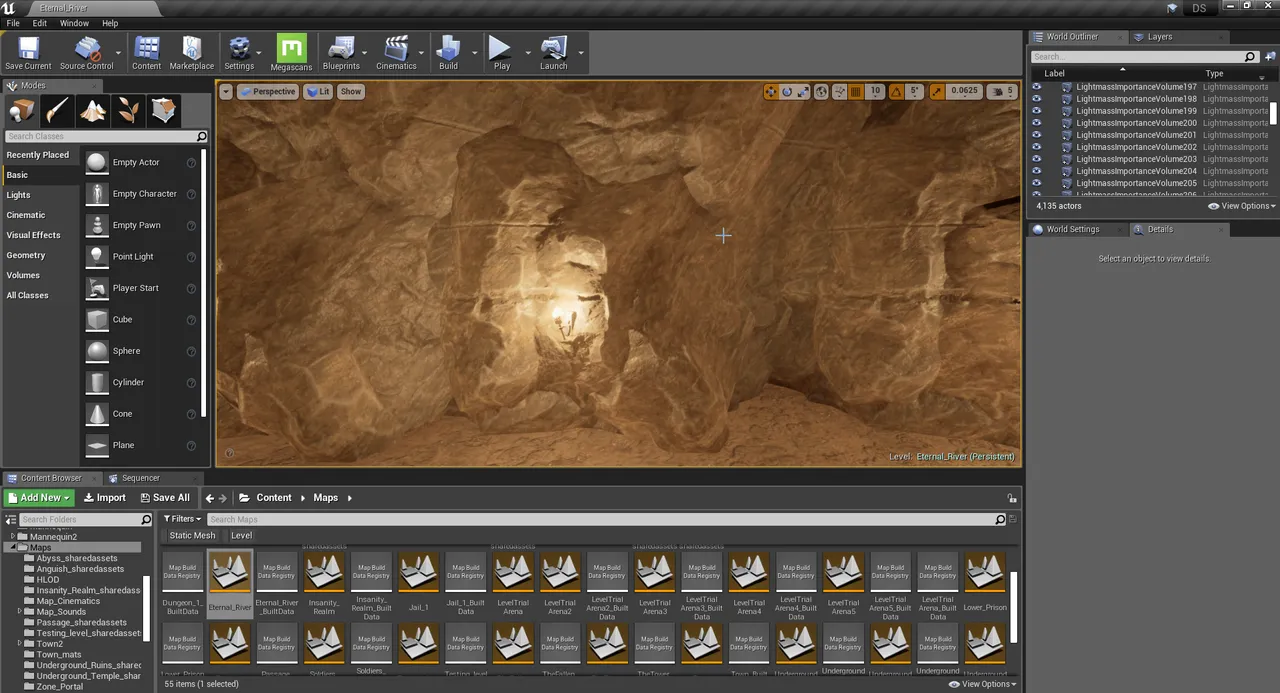
Task: Select the translate gizmo tool in viewport
Action: (x=771, y=91)
